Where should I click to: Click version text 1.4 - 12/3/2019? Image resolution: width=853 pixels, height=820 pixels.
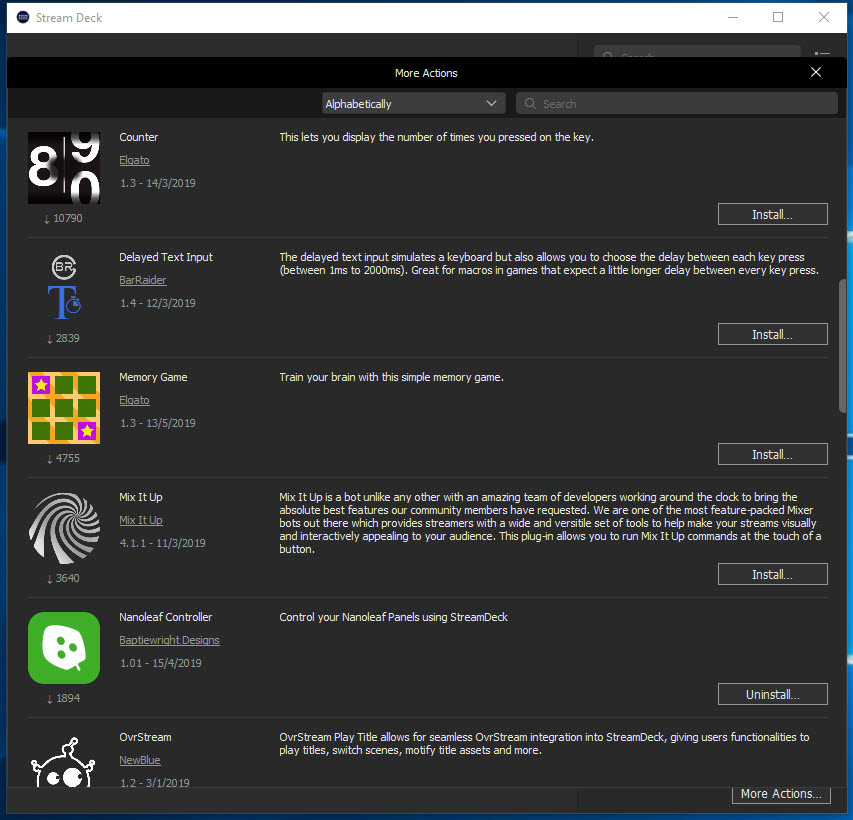pyautogui.click(x=158, y=303)
